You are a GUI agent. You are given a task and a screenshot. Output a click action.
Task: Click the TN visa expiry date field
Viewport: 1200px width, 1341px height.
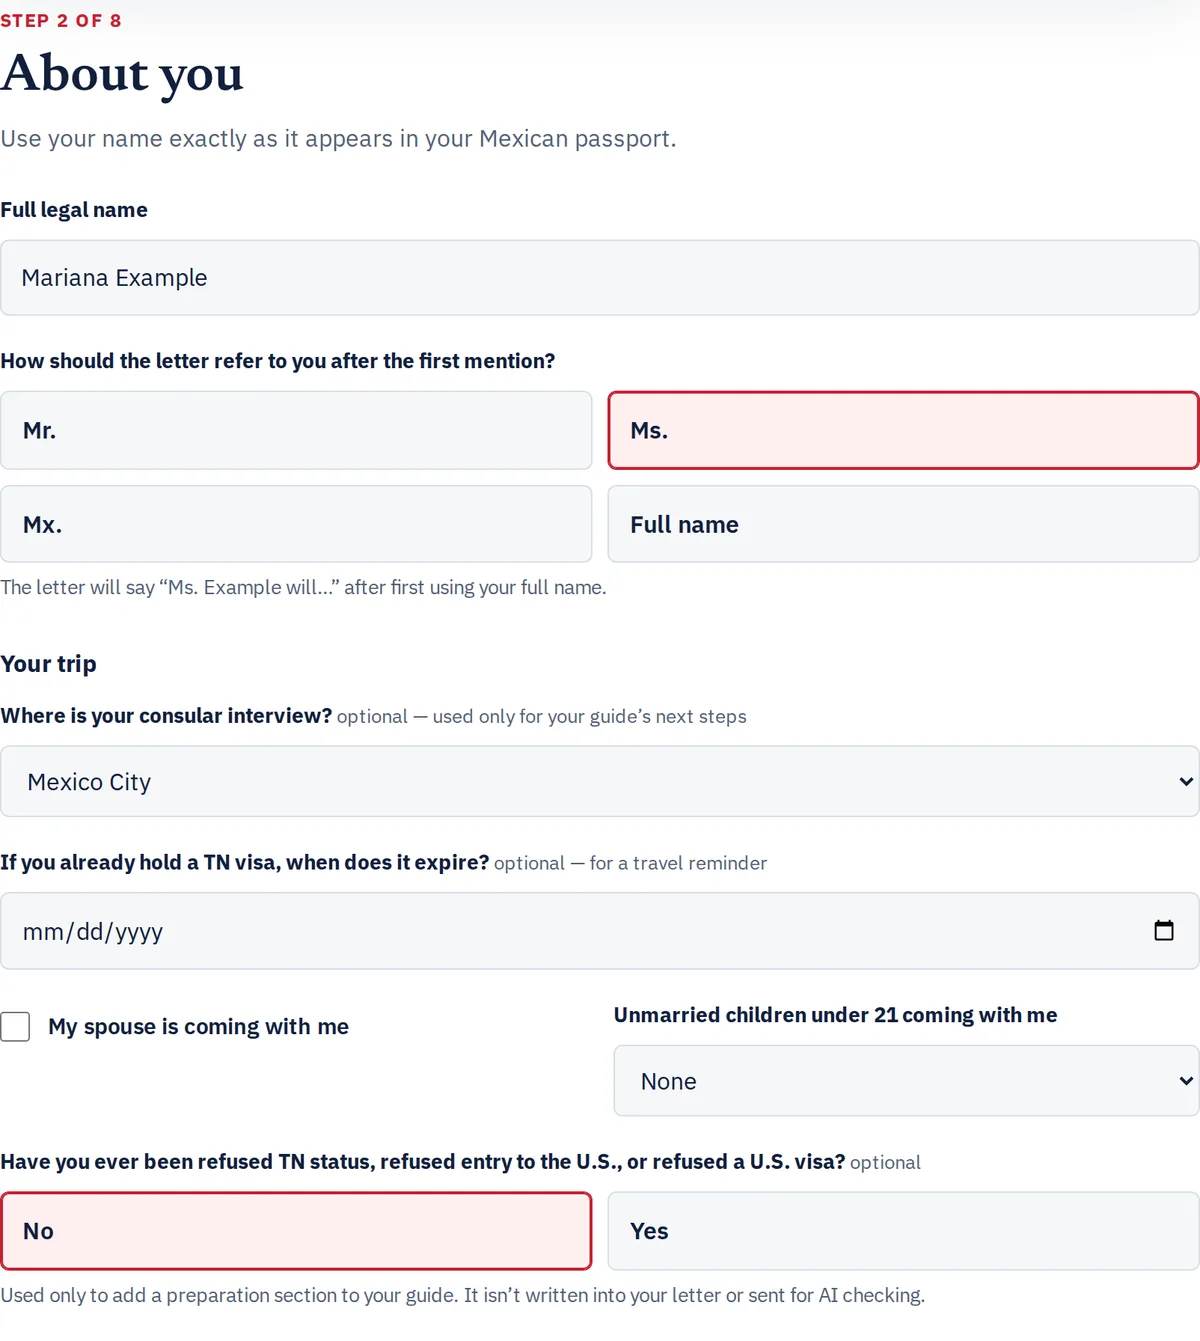[600, 931]
